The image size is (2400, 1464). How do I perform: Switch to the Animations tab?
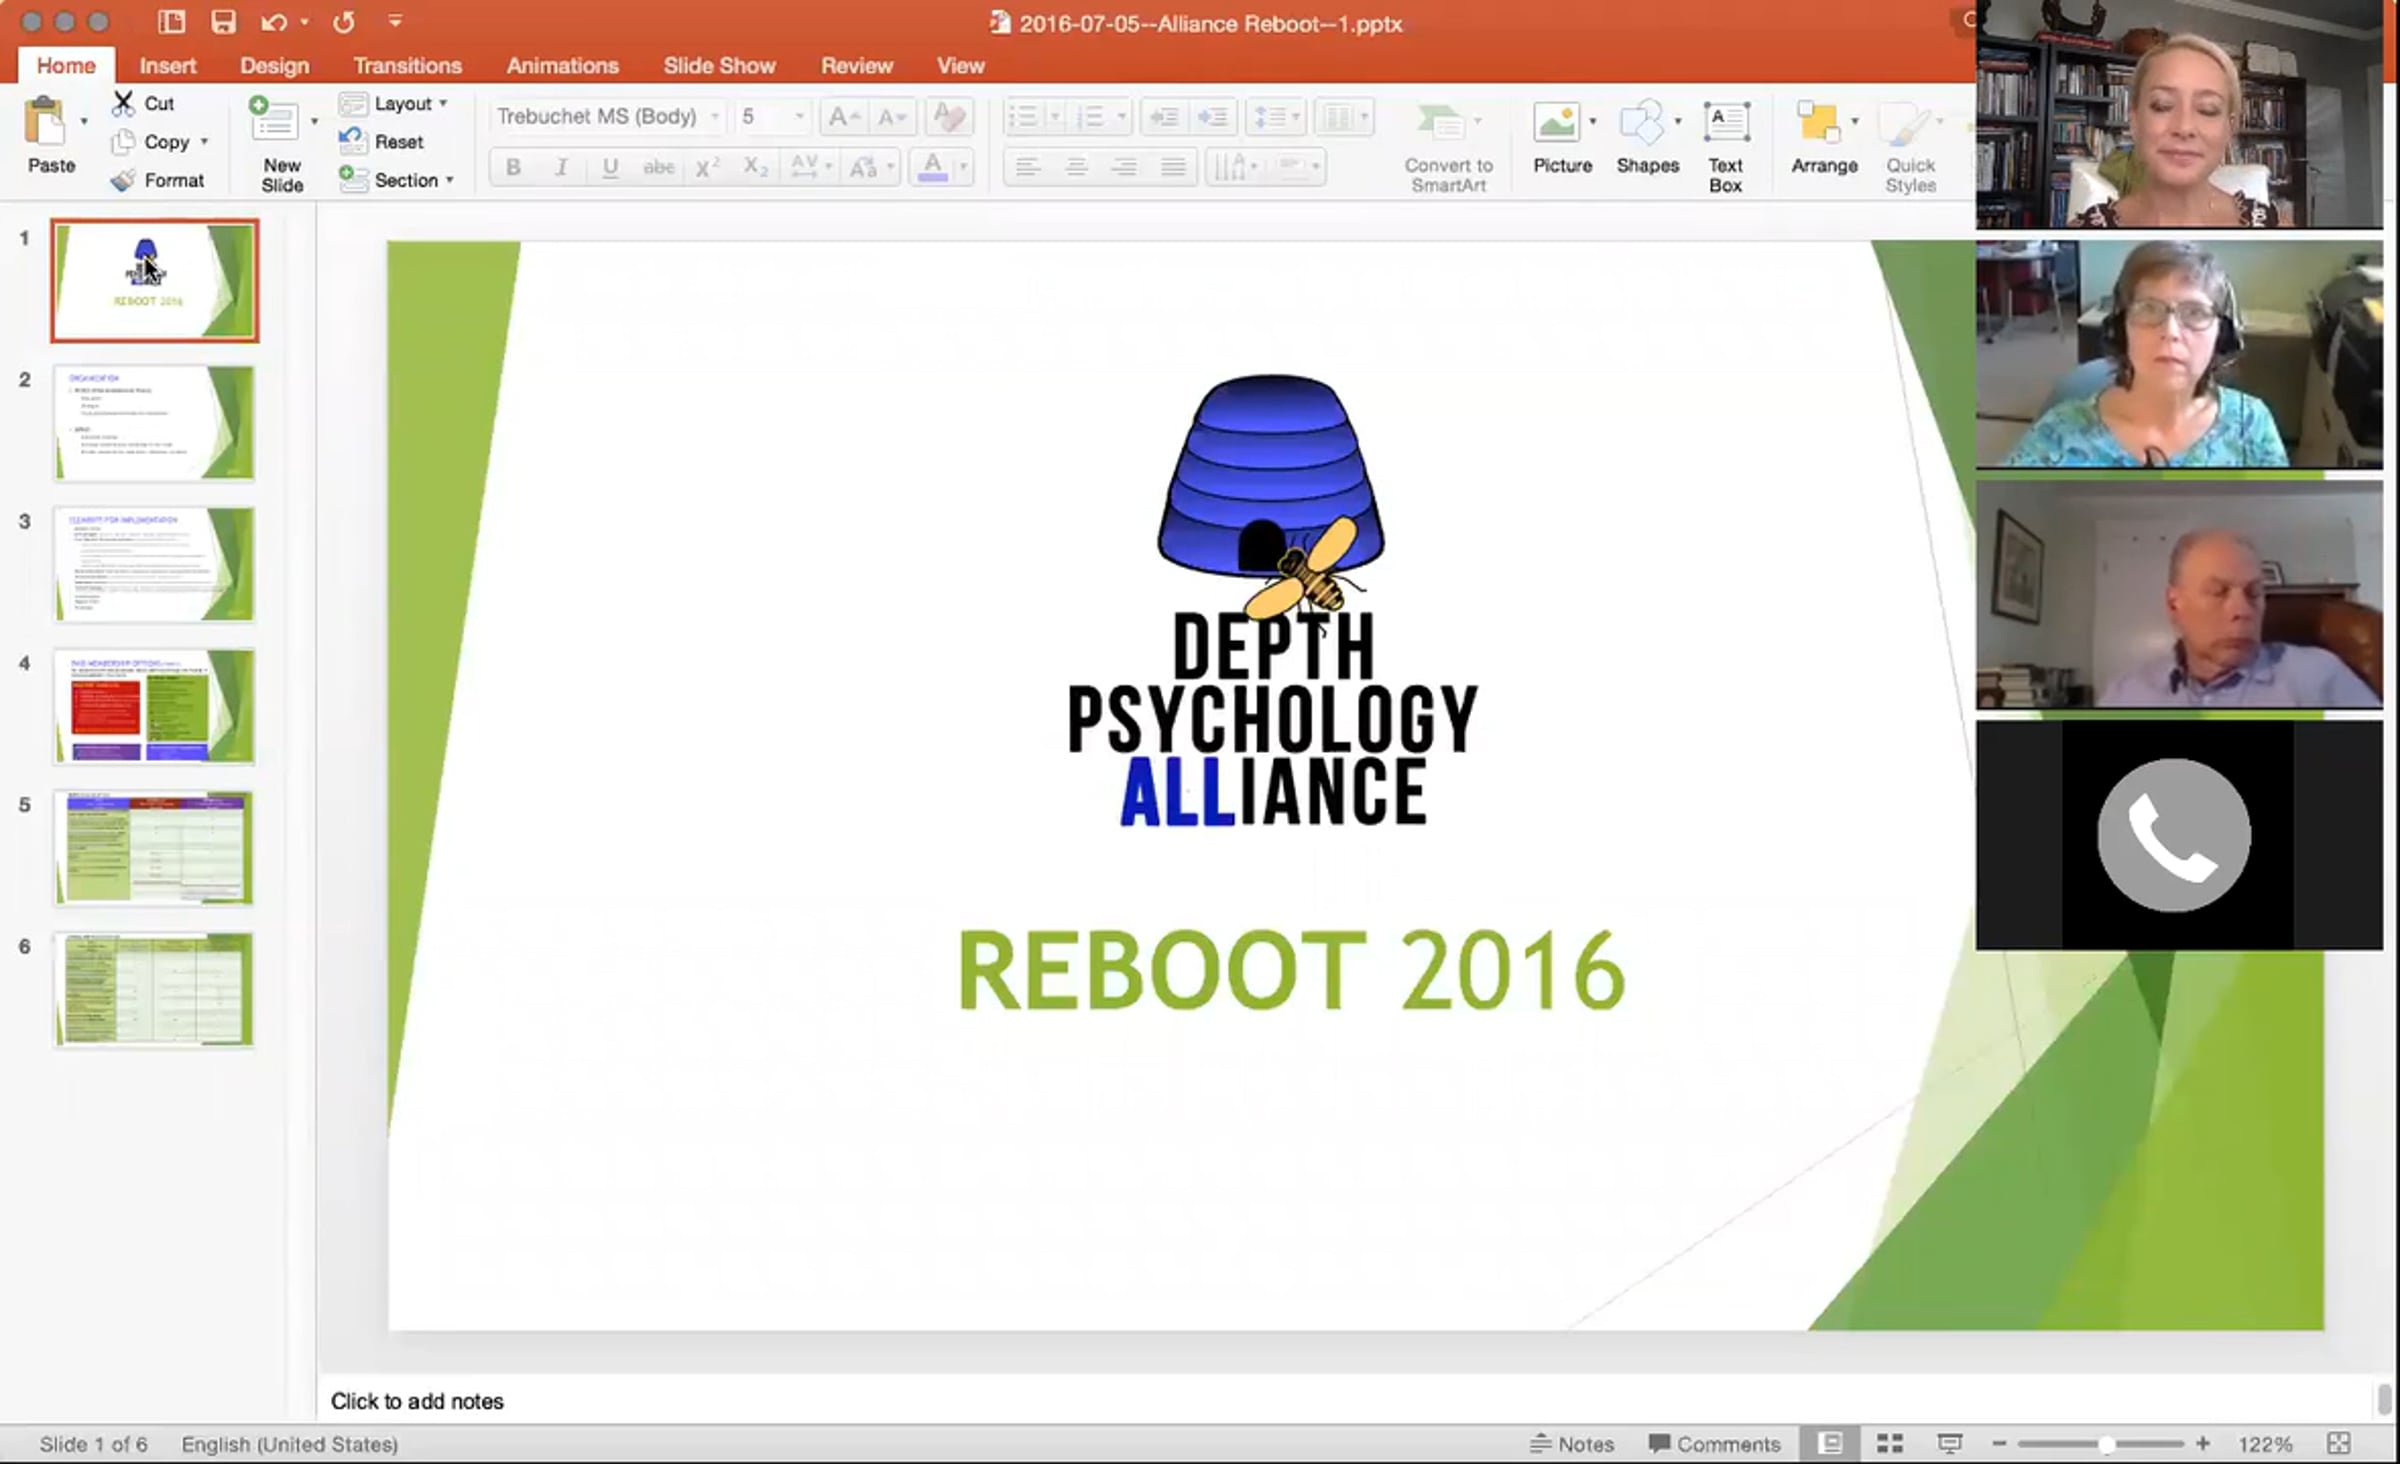click(562, 65)
